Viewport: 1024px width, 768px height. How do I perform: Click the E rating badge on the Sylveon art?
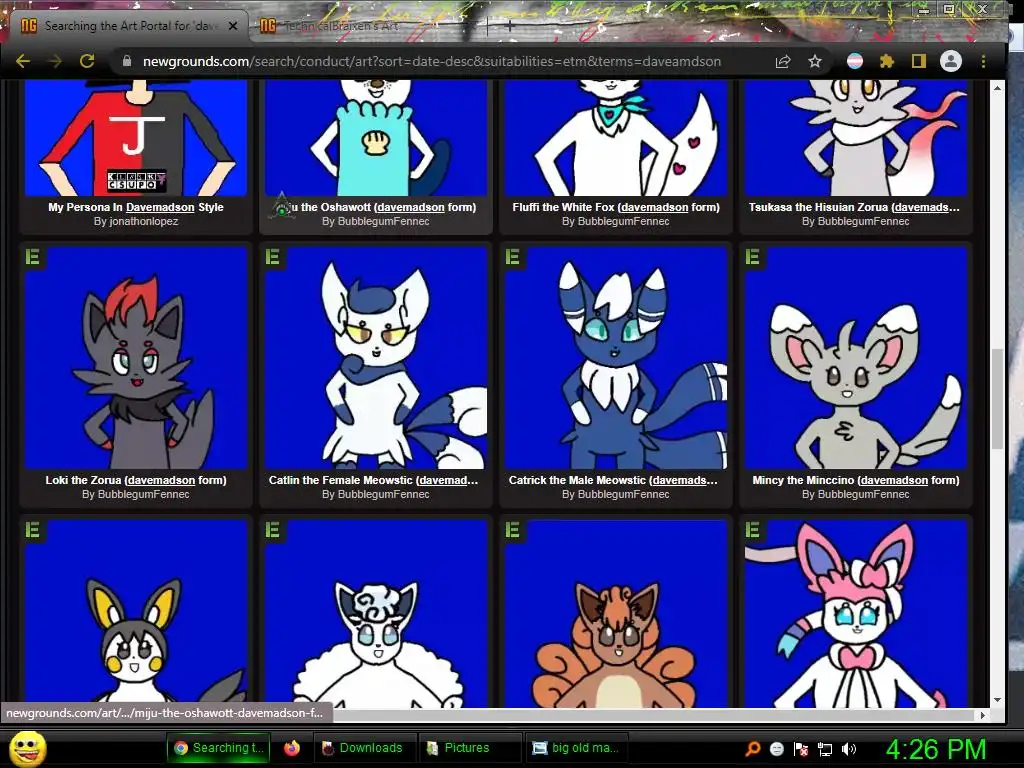[752, 530]
